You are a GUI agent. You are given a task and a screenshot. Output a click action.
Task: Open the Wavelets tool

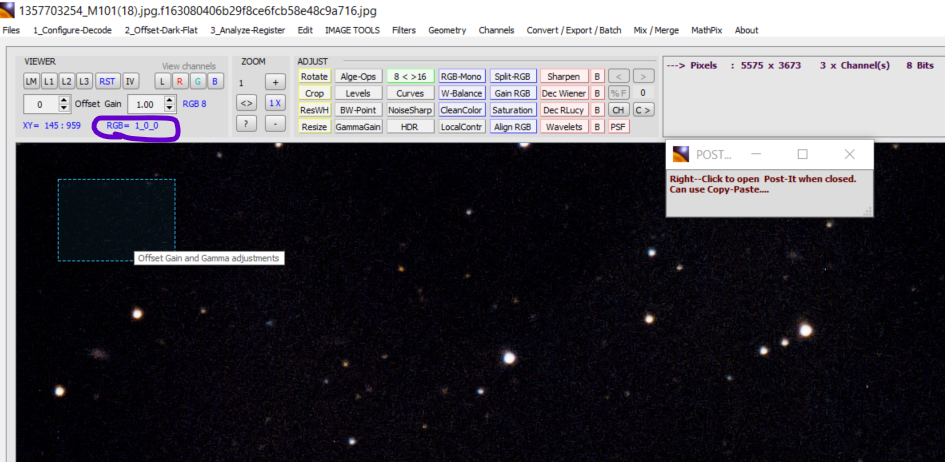point(564,127)
